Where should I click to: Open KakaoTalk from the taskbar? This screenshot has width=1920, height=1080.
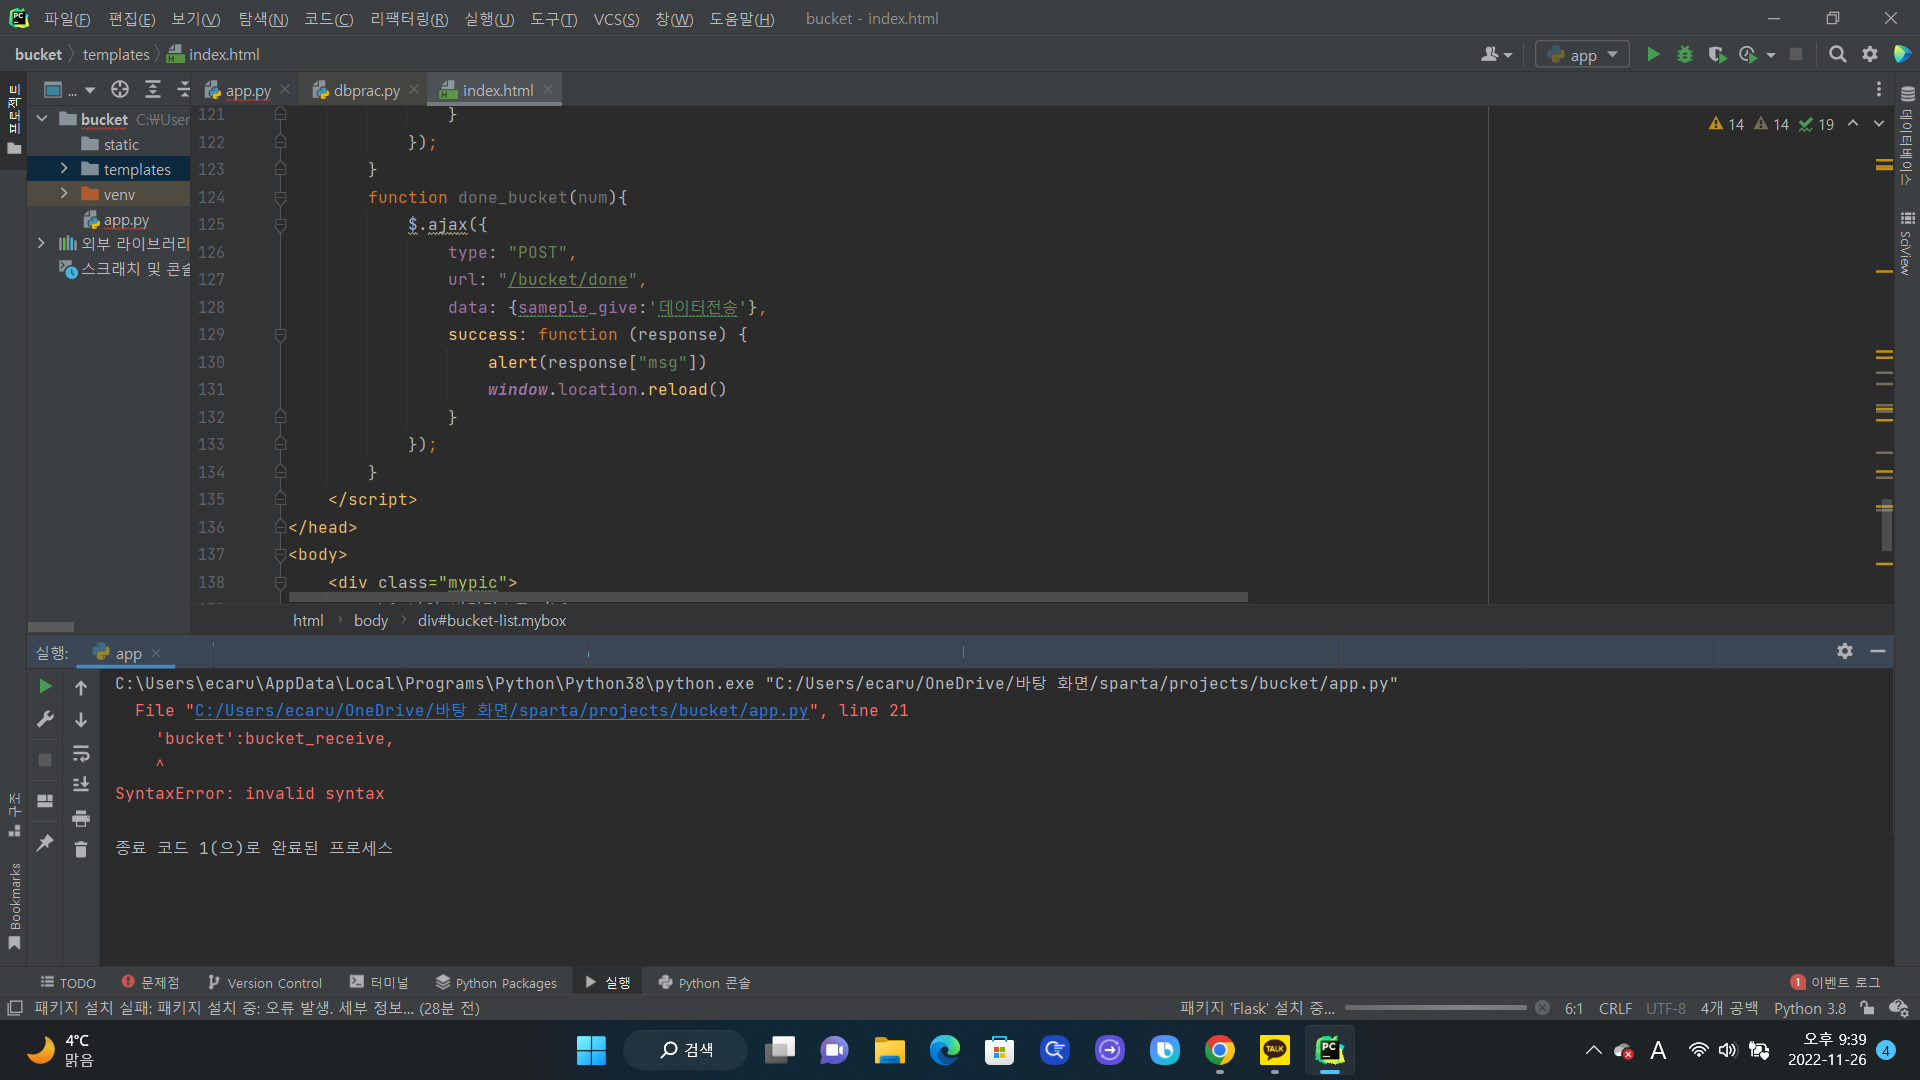[x=1274, y=1050]
